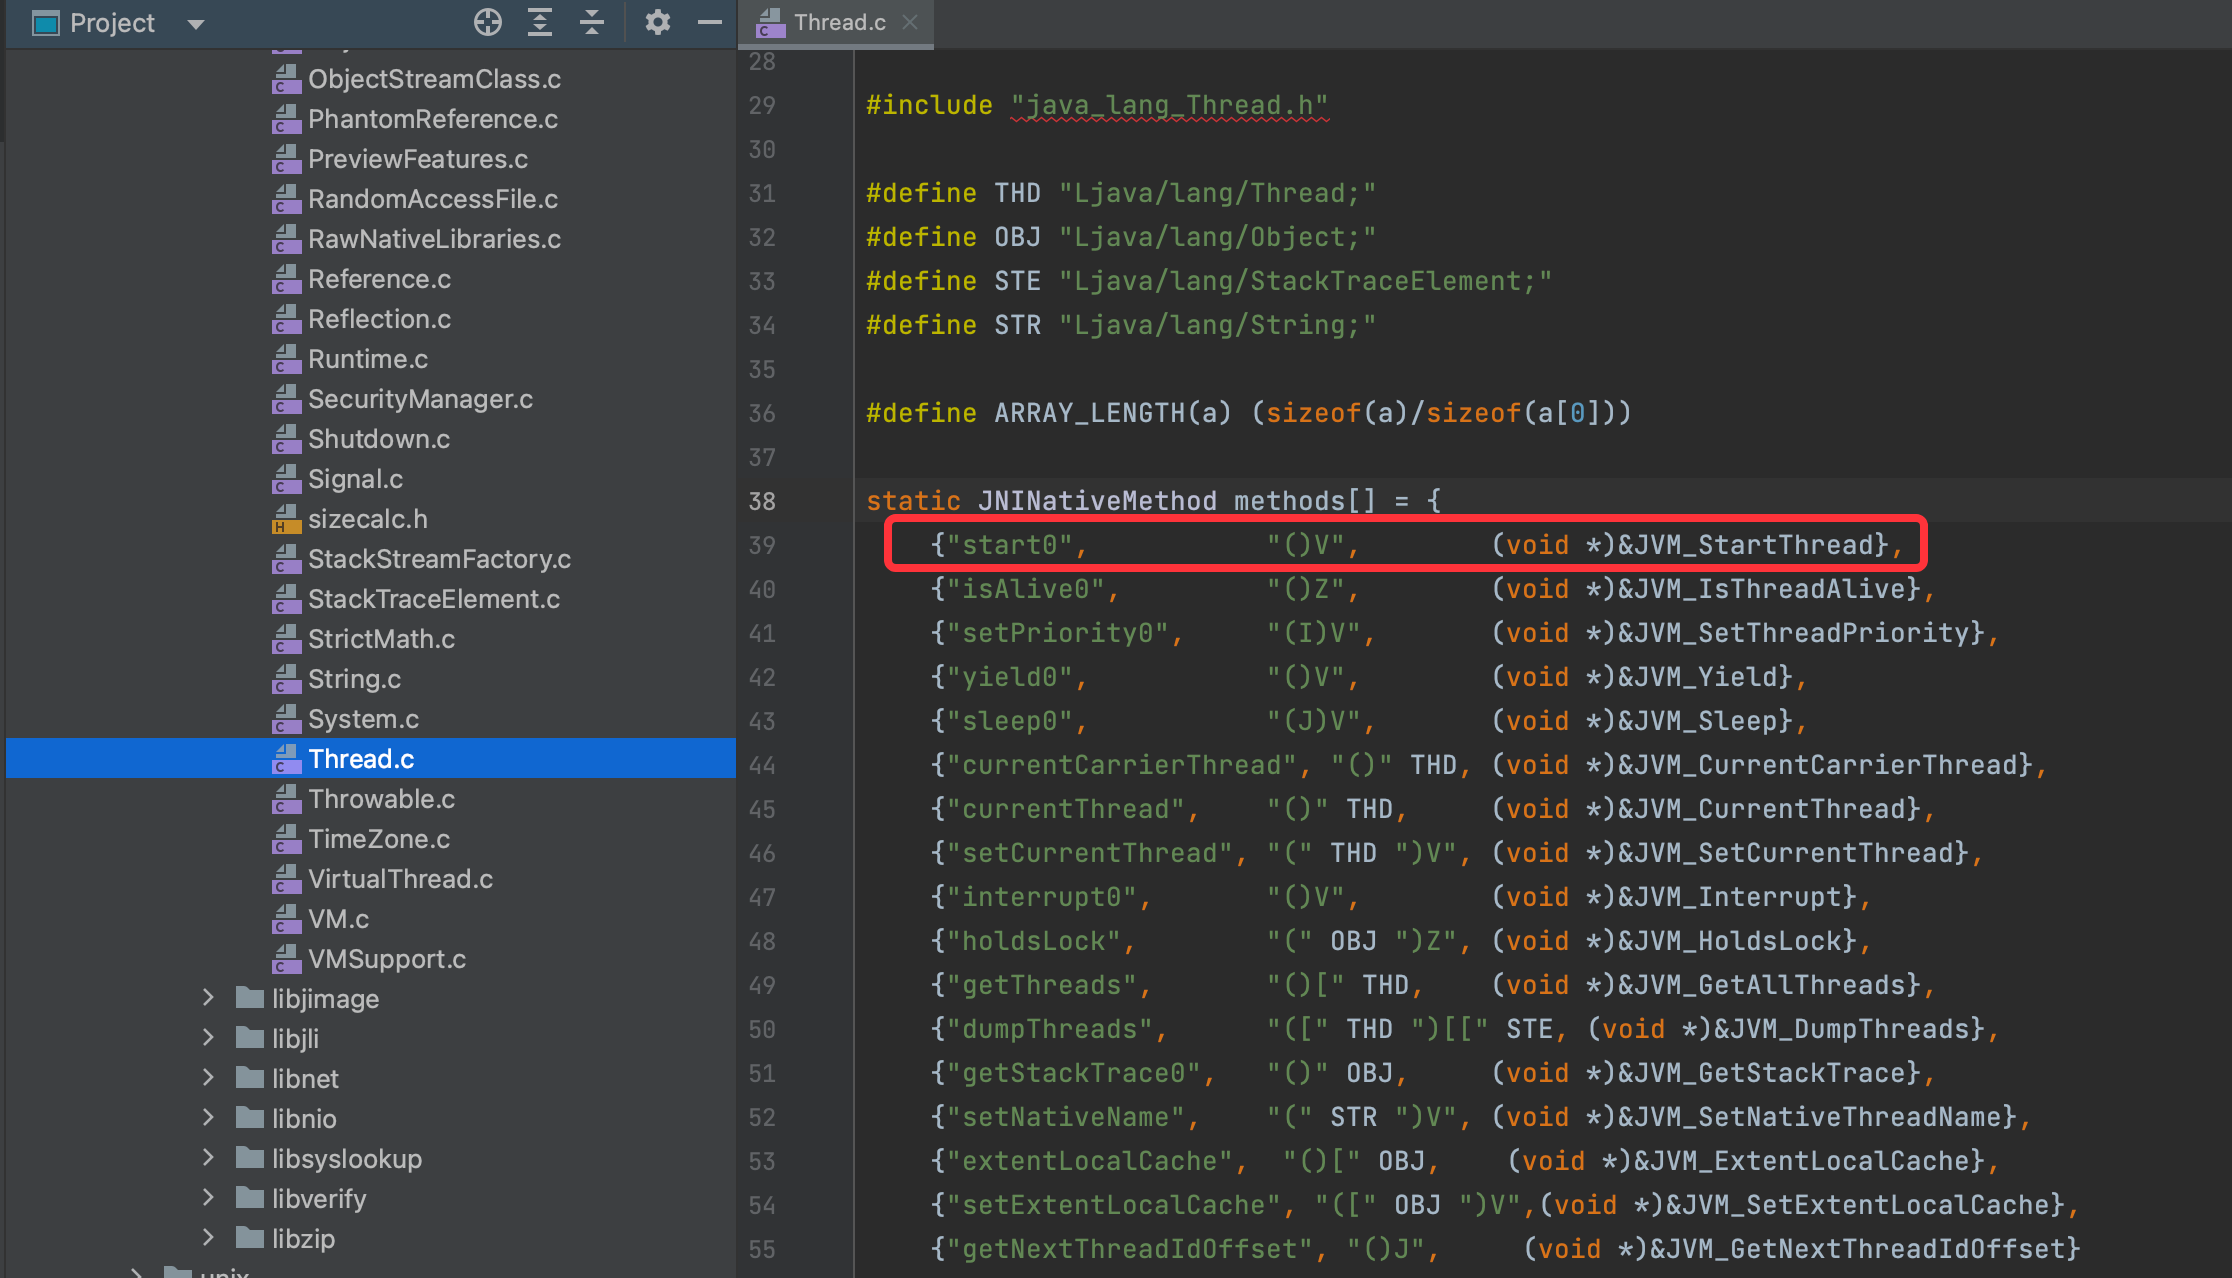
Task: Select PreviewFeatures.c file
Action: (418, 159)
